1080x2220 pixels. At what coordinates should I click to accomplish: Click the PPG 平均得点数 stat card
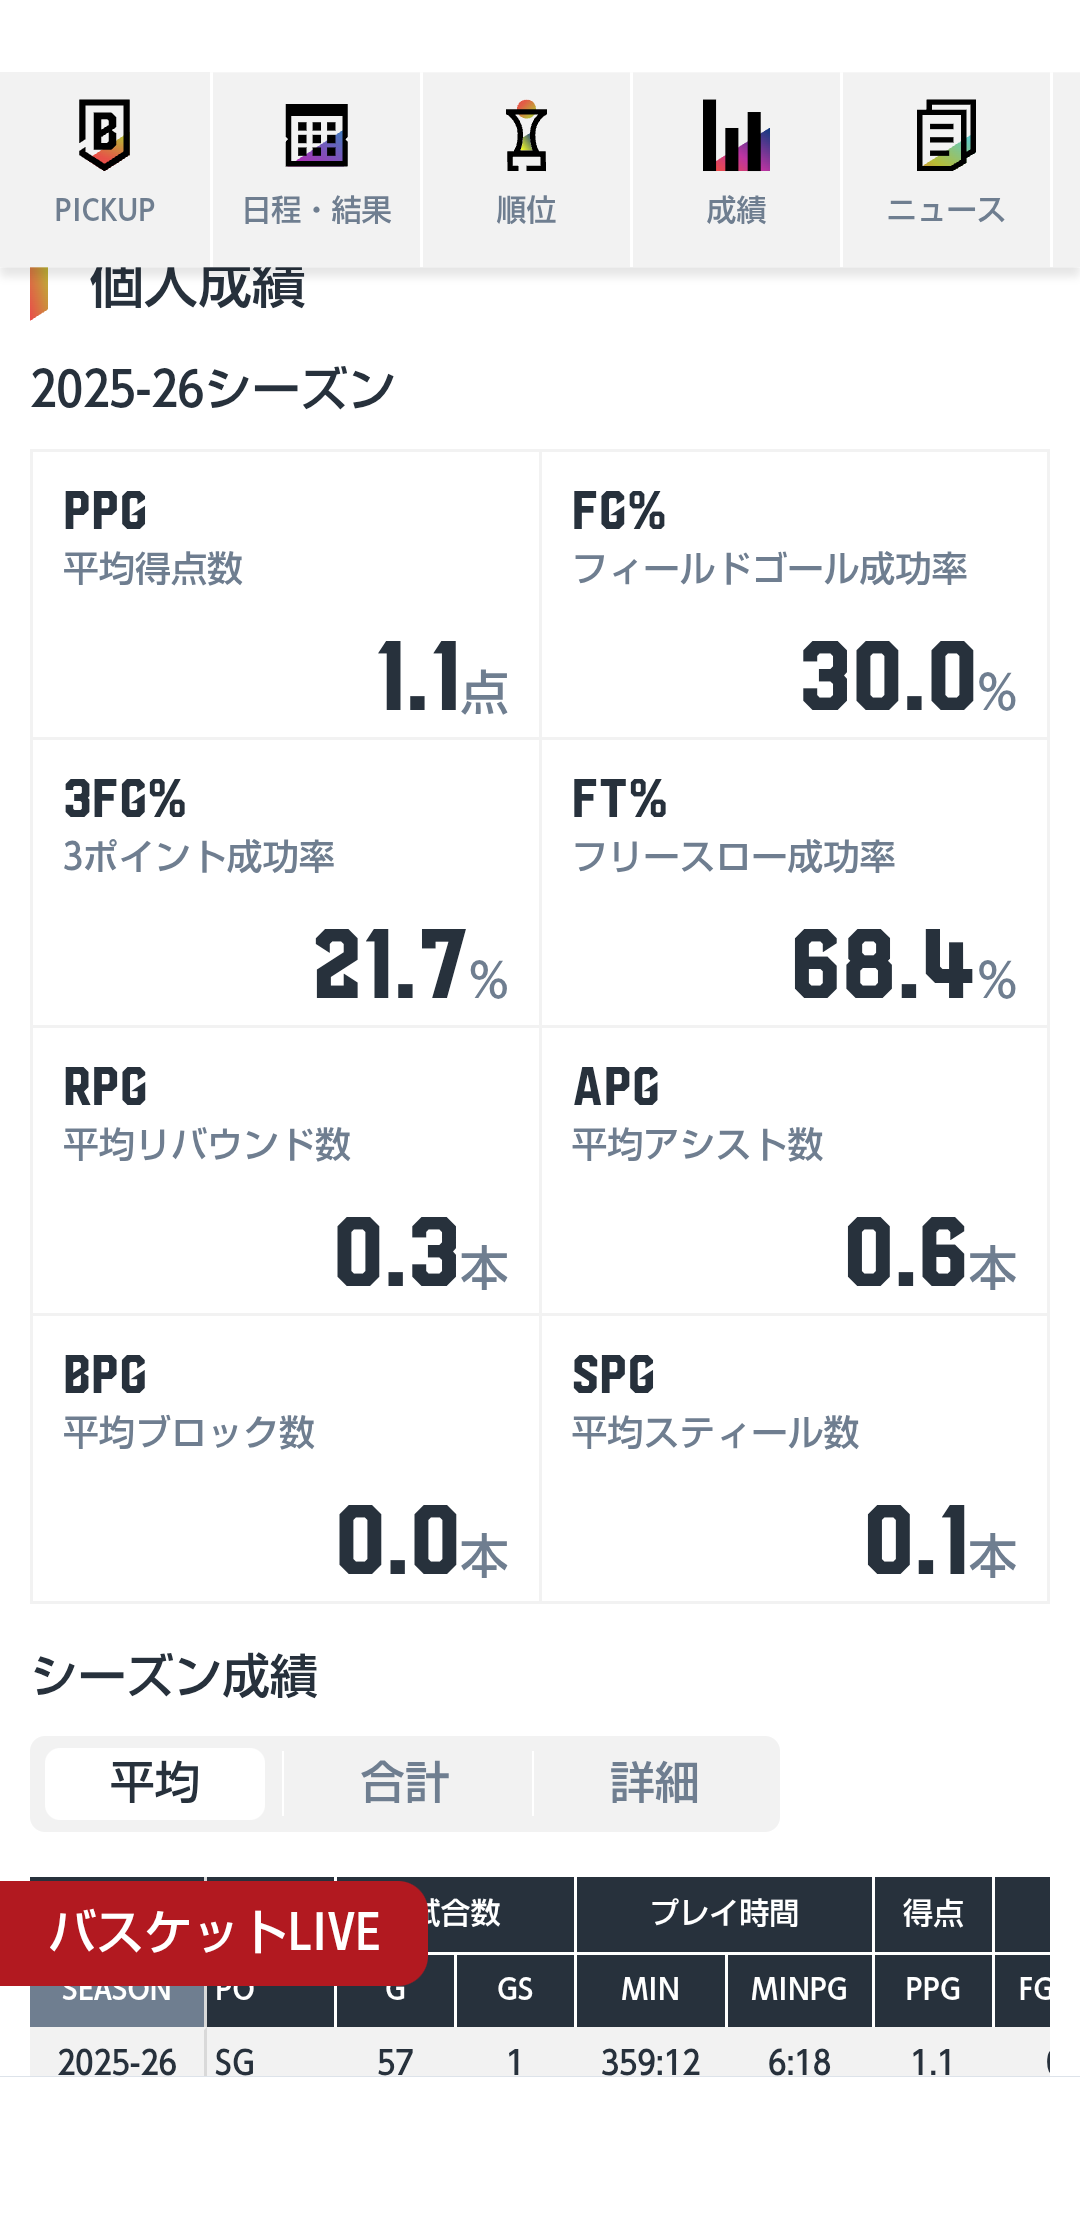(286, 595)
